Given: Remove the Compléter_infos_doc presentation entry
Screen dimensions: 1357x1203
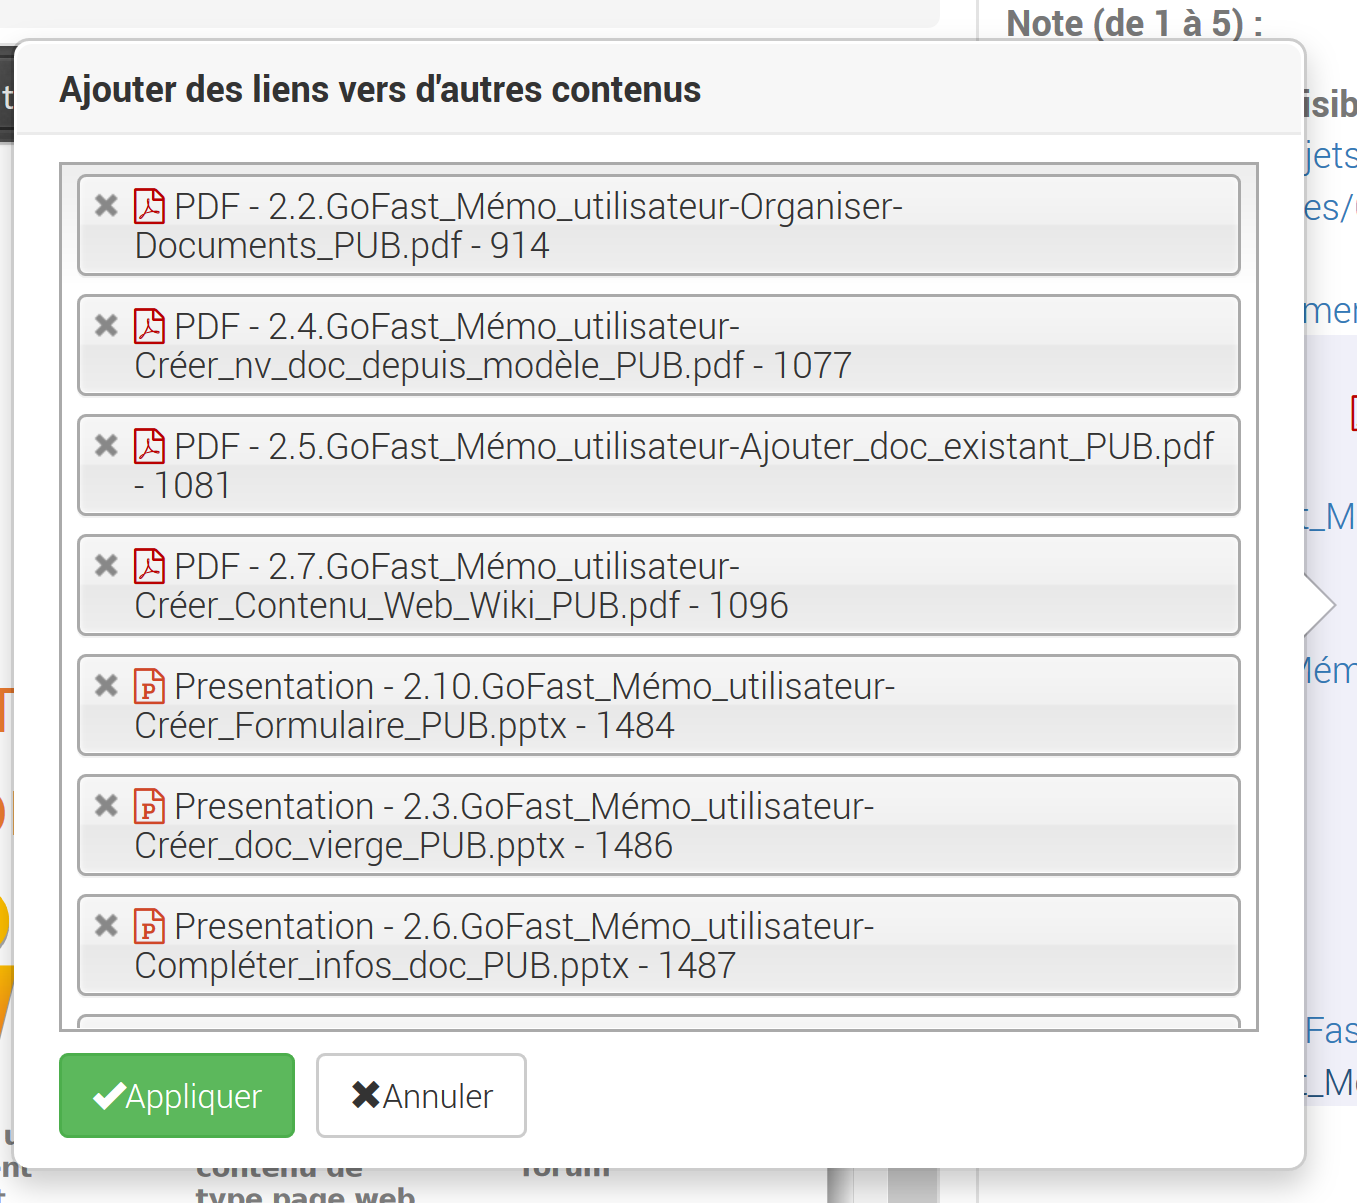Looking at the screenshot, I should click(x=106, y=926).
